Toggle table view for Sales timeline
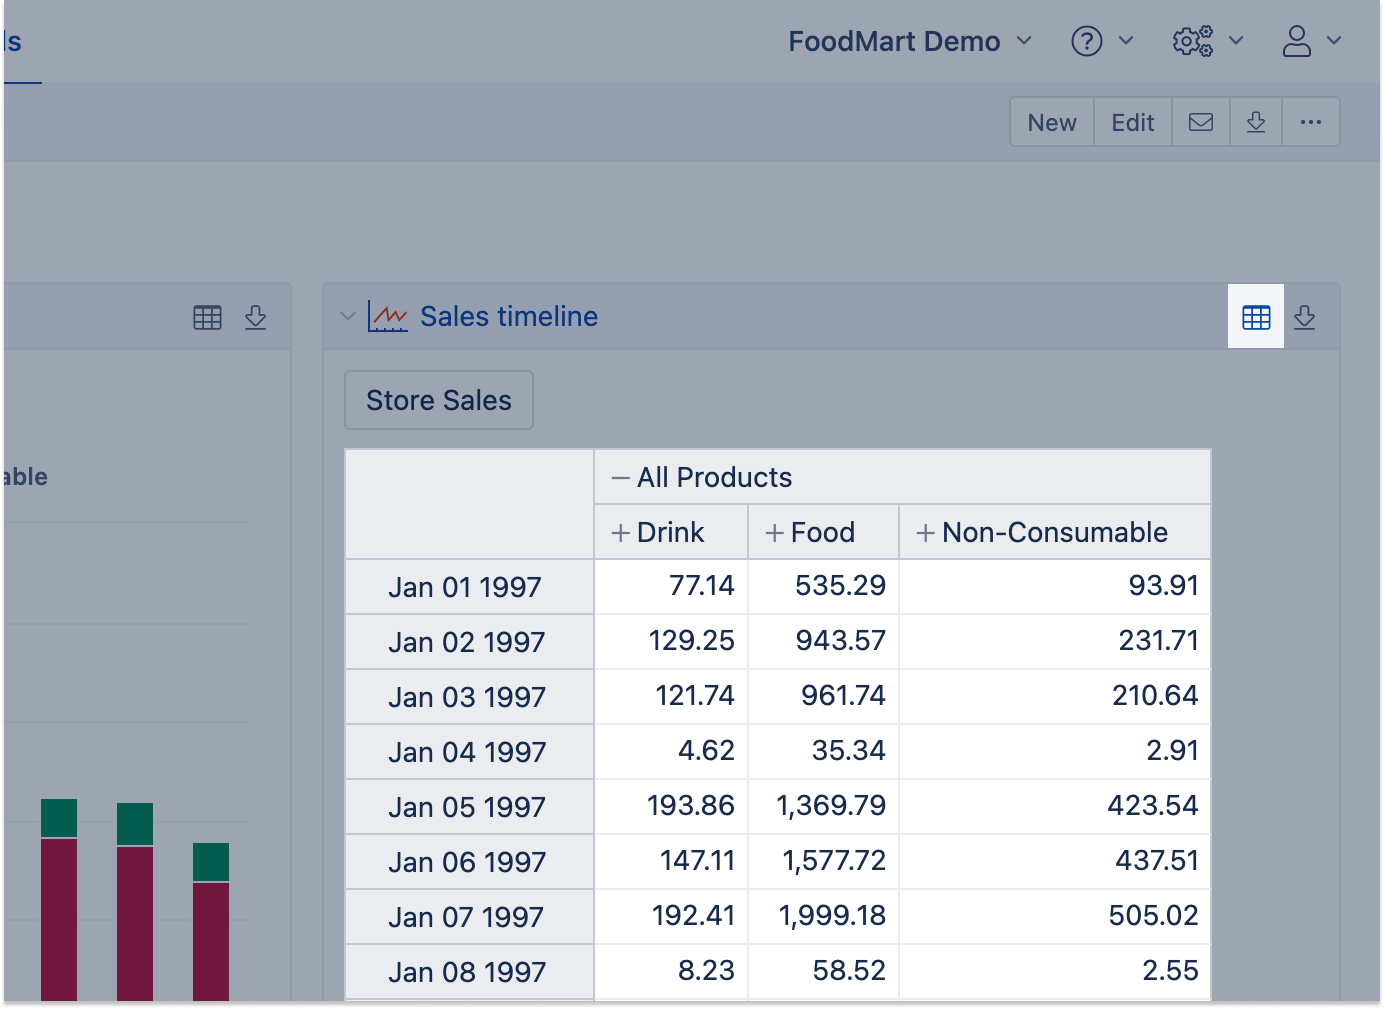The width and height of the screenshot is (1384, 1009). coord(1256,317)
